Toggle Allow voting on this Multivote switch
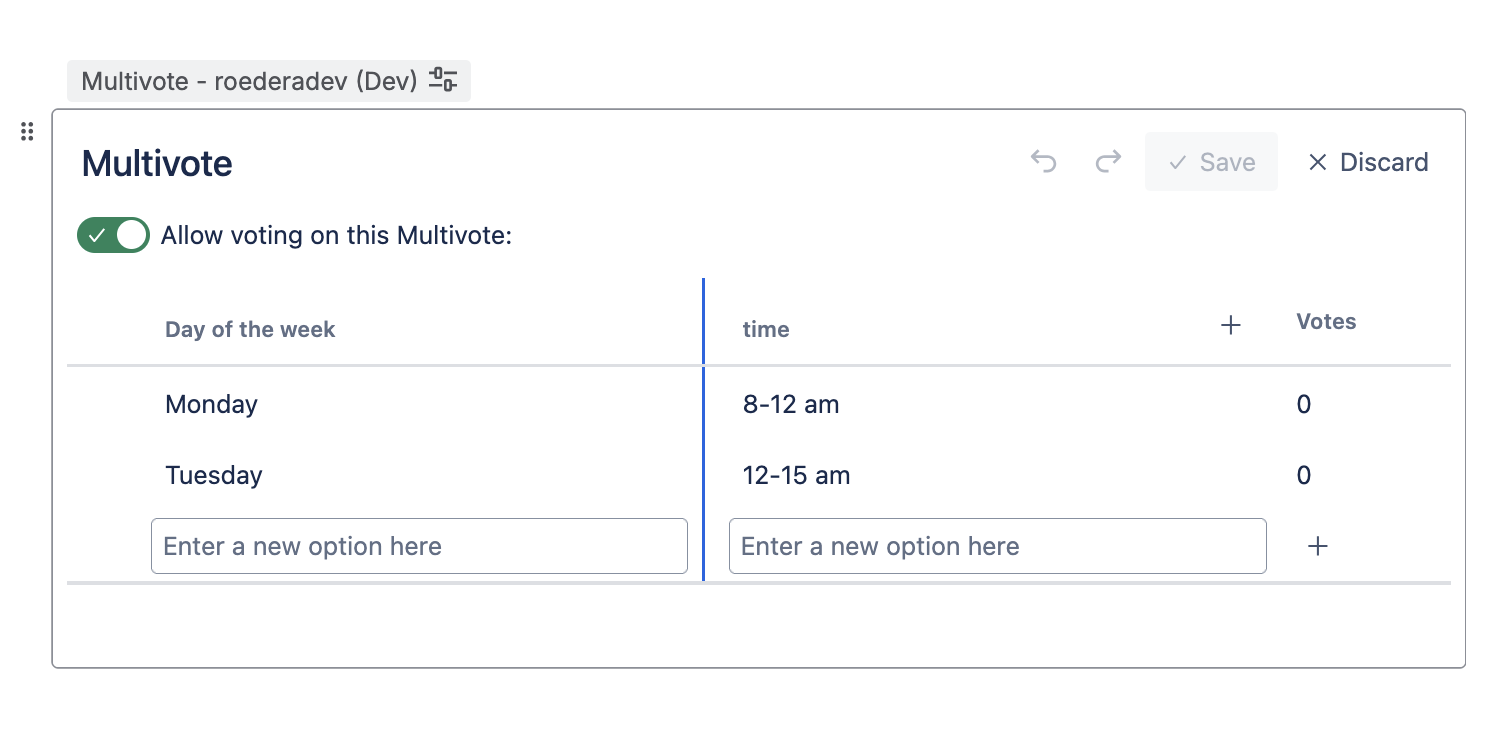 [x=113, y=236]
